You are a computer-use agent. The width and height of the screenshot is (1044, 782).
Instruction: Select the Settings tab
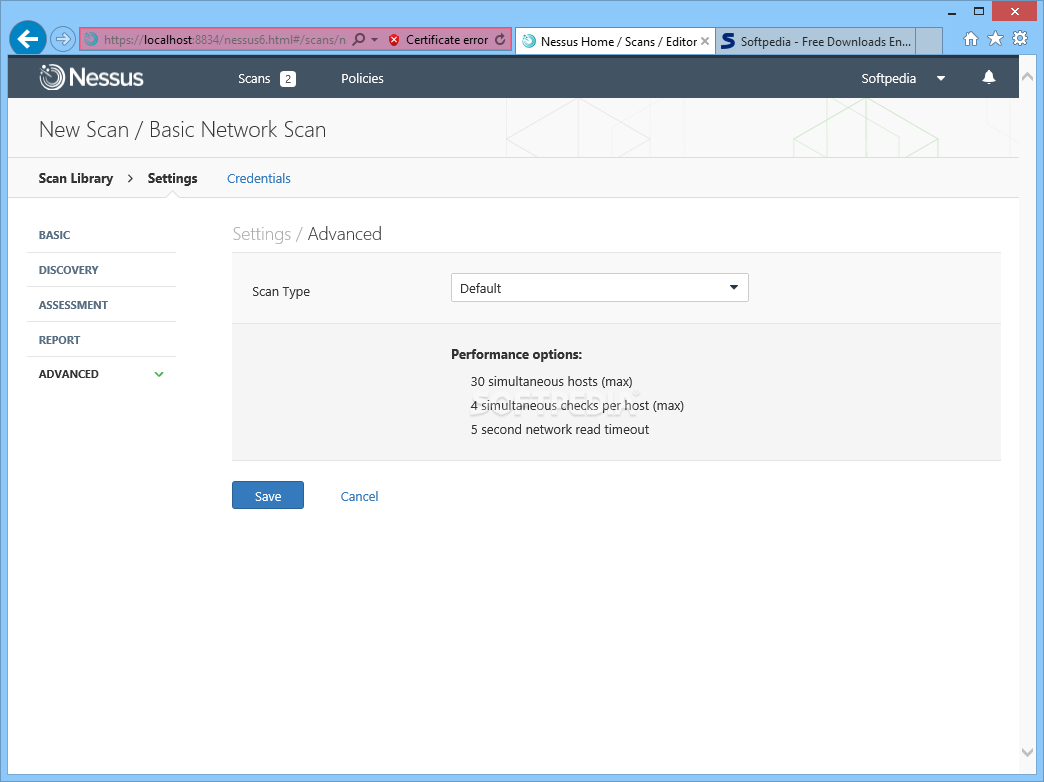(172, 179)
